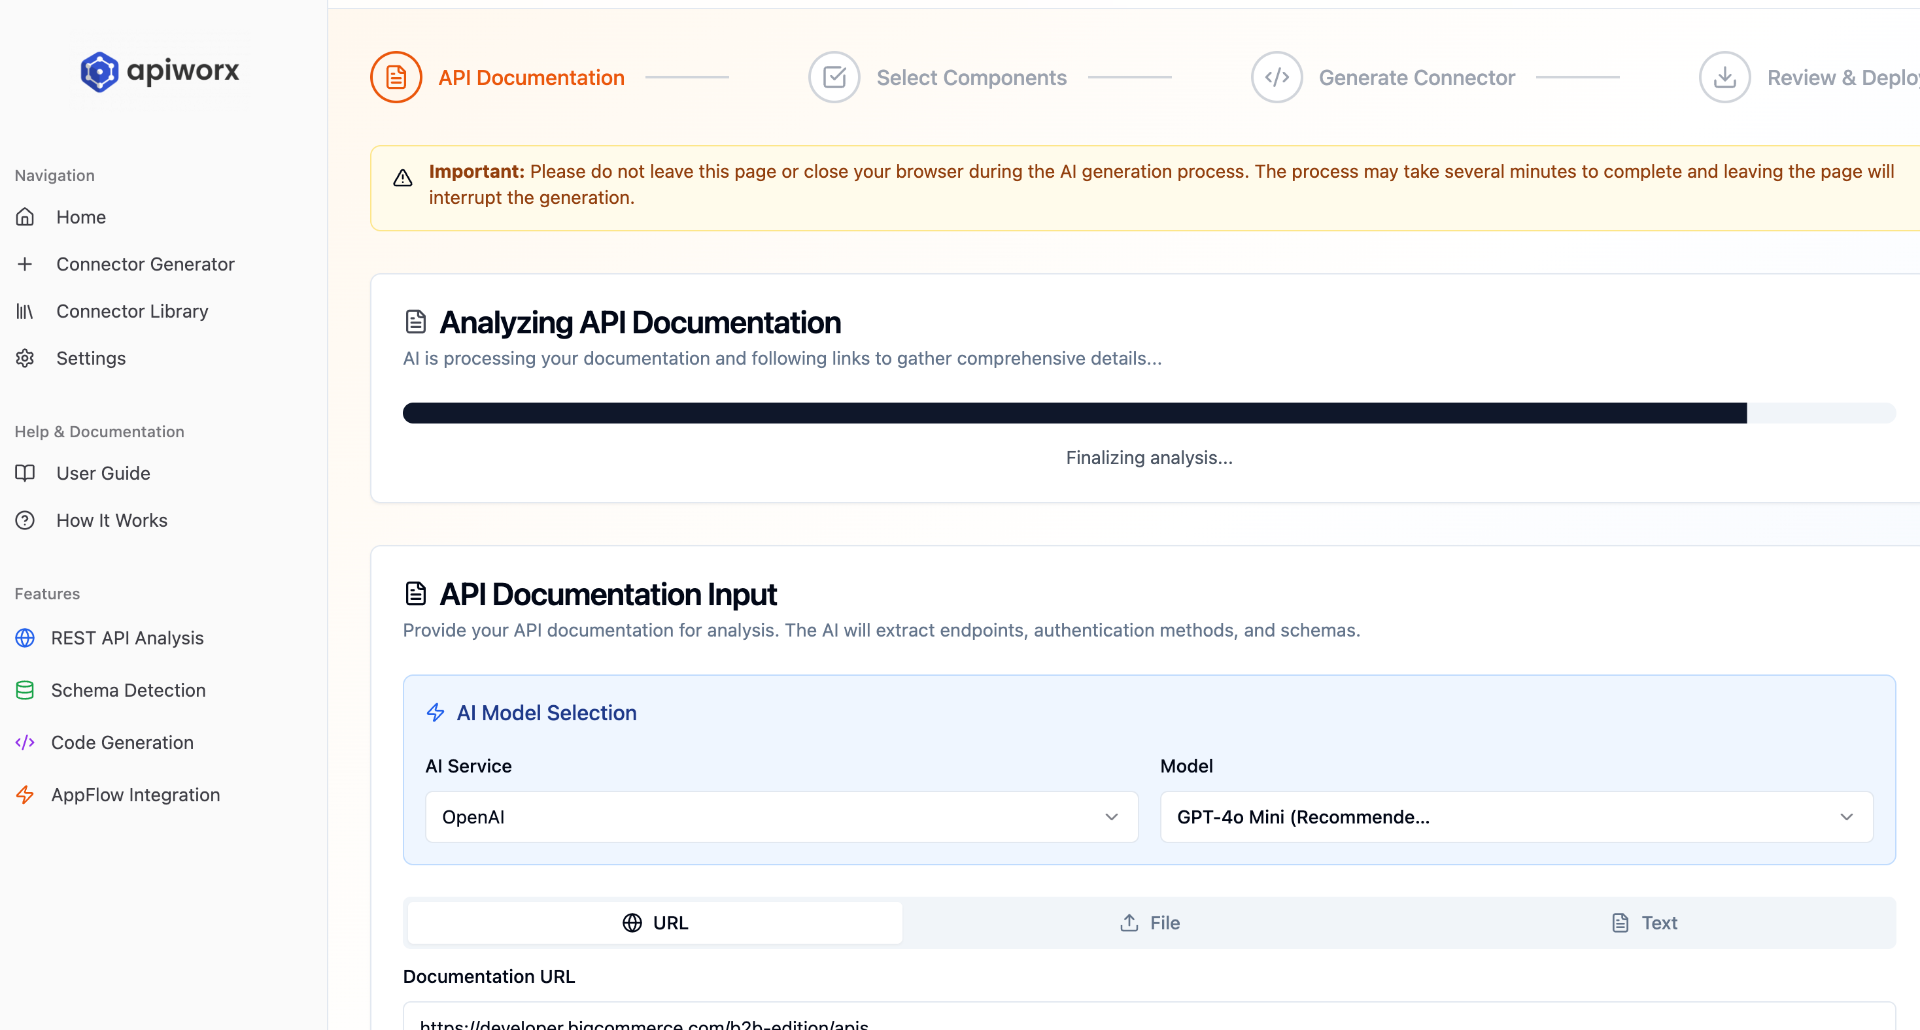Switch to the File input tab
Image resolution: width=1920 pixels, height=1030 pixels.
(1149, 922)
